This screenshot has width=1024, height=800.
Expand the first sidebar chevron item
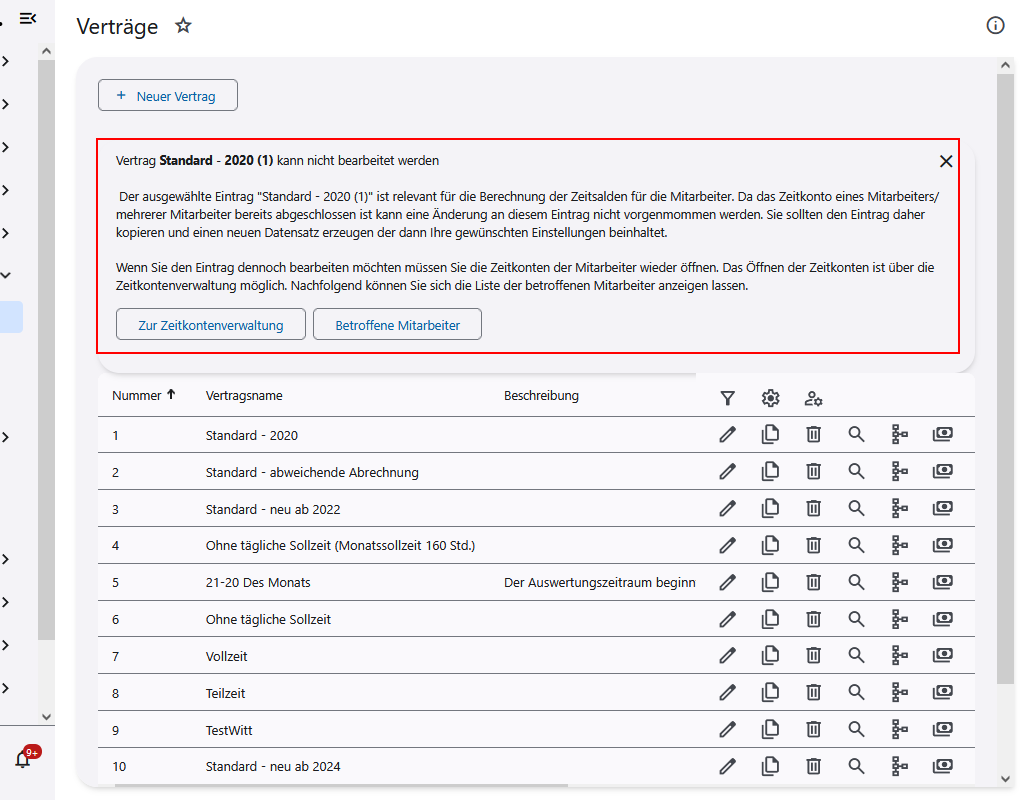[6, 62]
